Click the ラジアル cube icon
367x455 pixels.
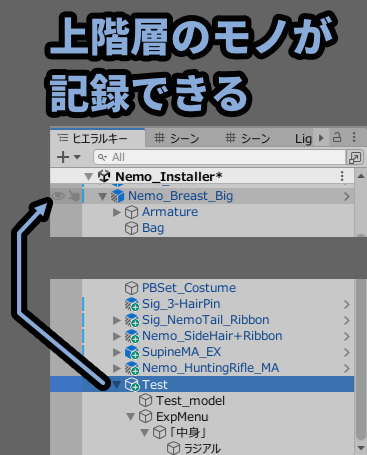(x=173, y=448)
